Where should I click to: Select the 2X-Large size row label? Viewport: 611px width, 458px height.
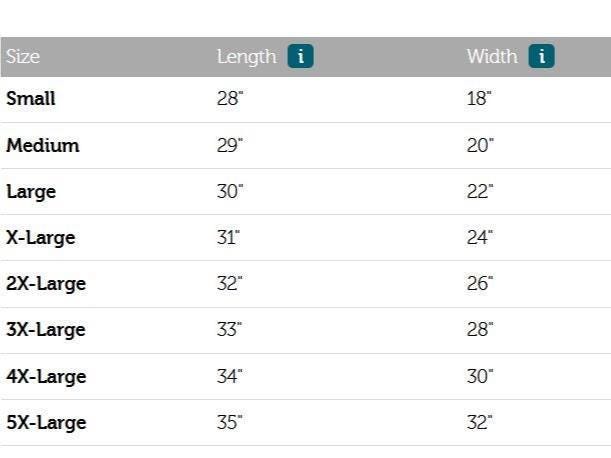[x=46, y=284]
